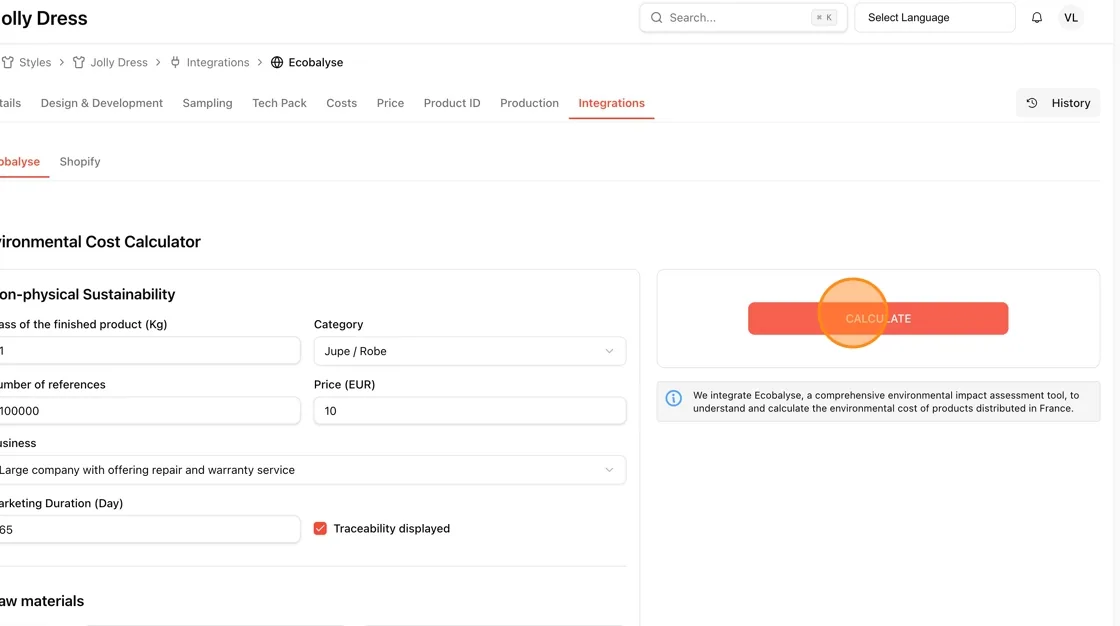Click the Non-physical Sustainability heading
The height and width of the screenshot is (626, 1120).
pyautogui.click(x=87, y=294)
